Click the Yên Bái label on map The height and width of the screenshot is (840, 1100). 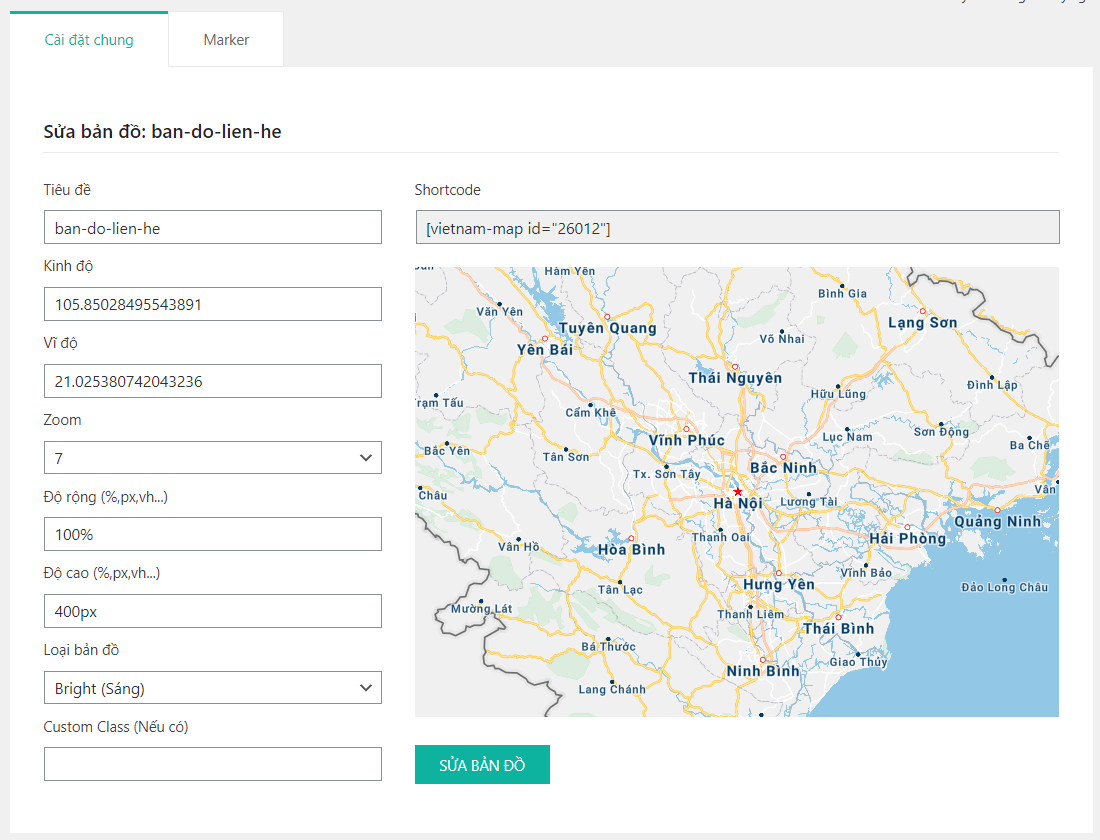coord(545,350)
